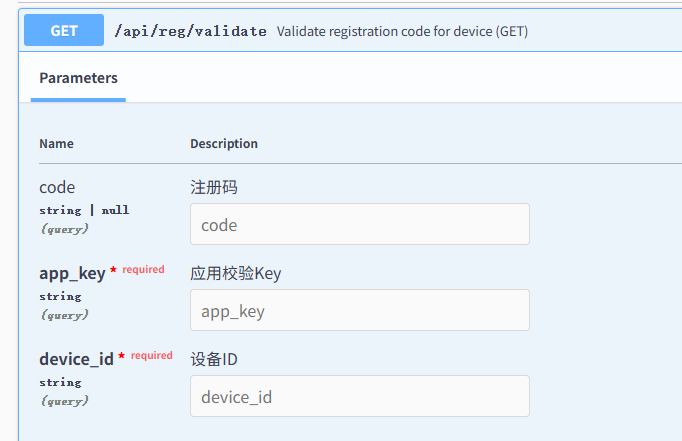682x441 pixels.
Task: Select the Parameters tab
Action: (78, 78)
